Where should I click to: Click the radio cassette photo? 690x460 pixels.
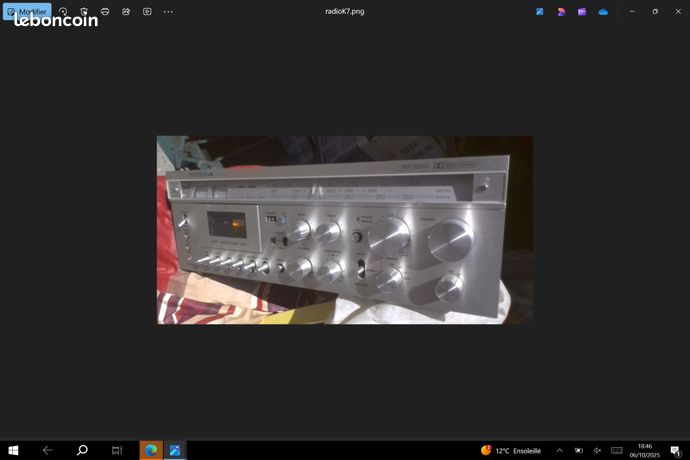[344, 230]
